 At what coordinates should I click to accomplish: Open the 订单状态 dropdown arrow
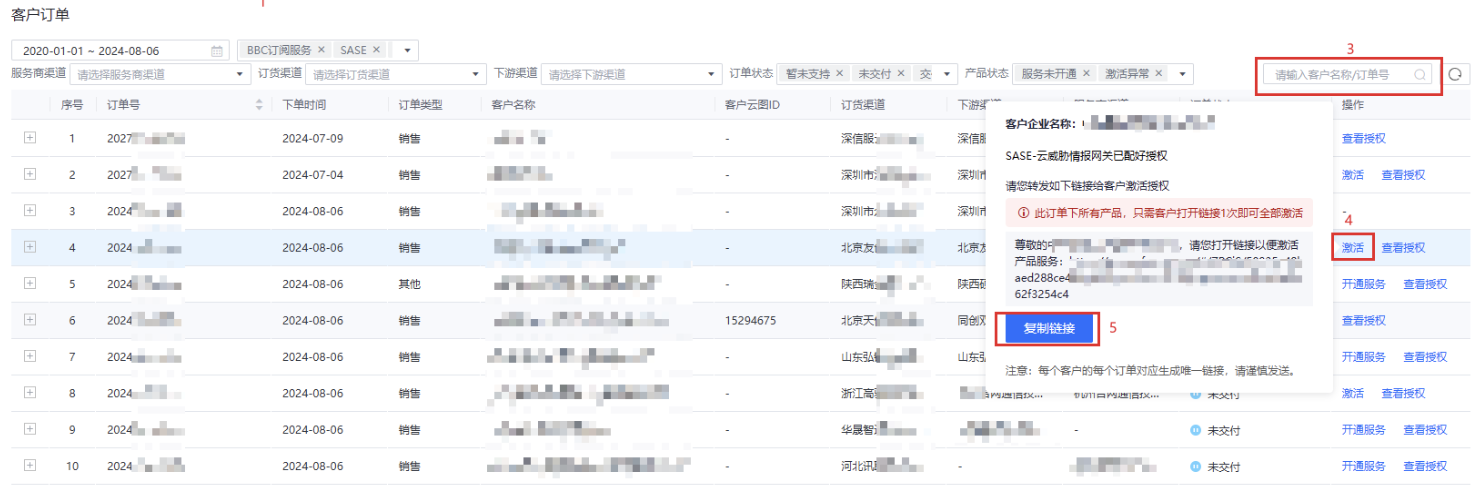tap(947, 74)
